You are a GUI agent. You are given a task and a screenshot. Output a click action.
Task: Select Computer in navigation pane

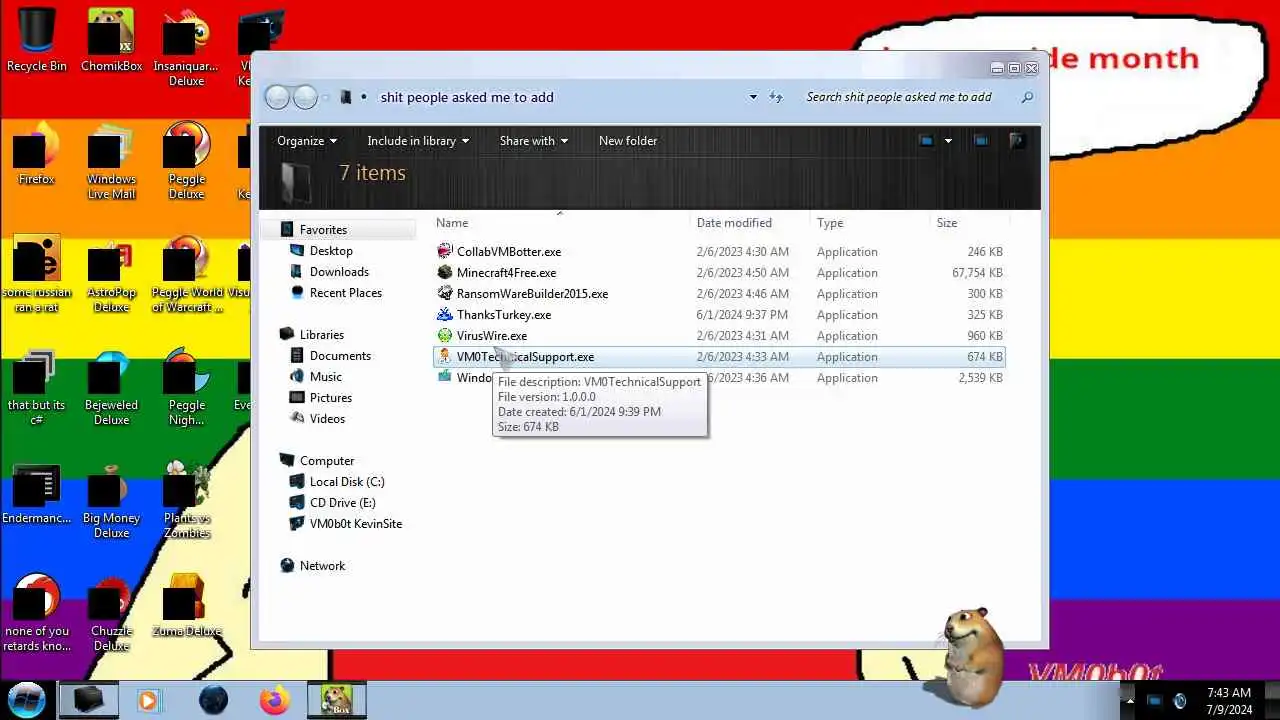click(x=327, y=461)
